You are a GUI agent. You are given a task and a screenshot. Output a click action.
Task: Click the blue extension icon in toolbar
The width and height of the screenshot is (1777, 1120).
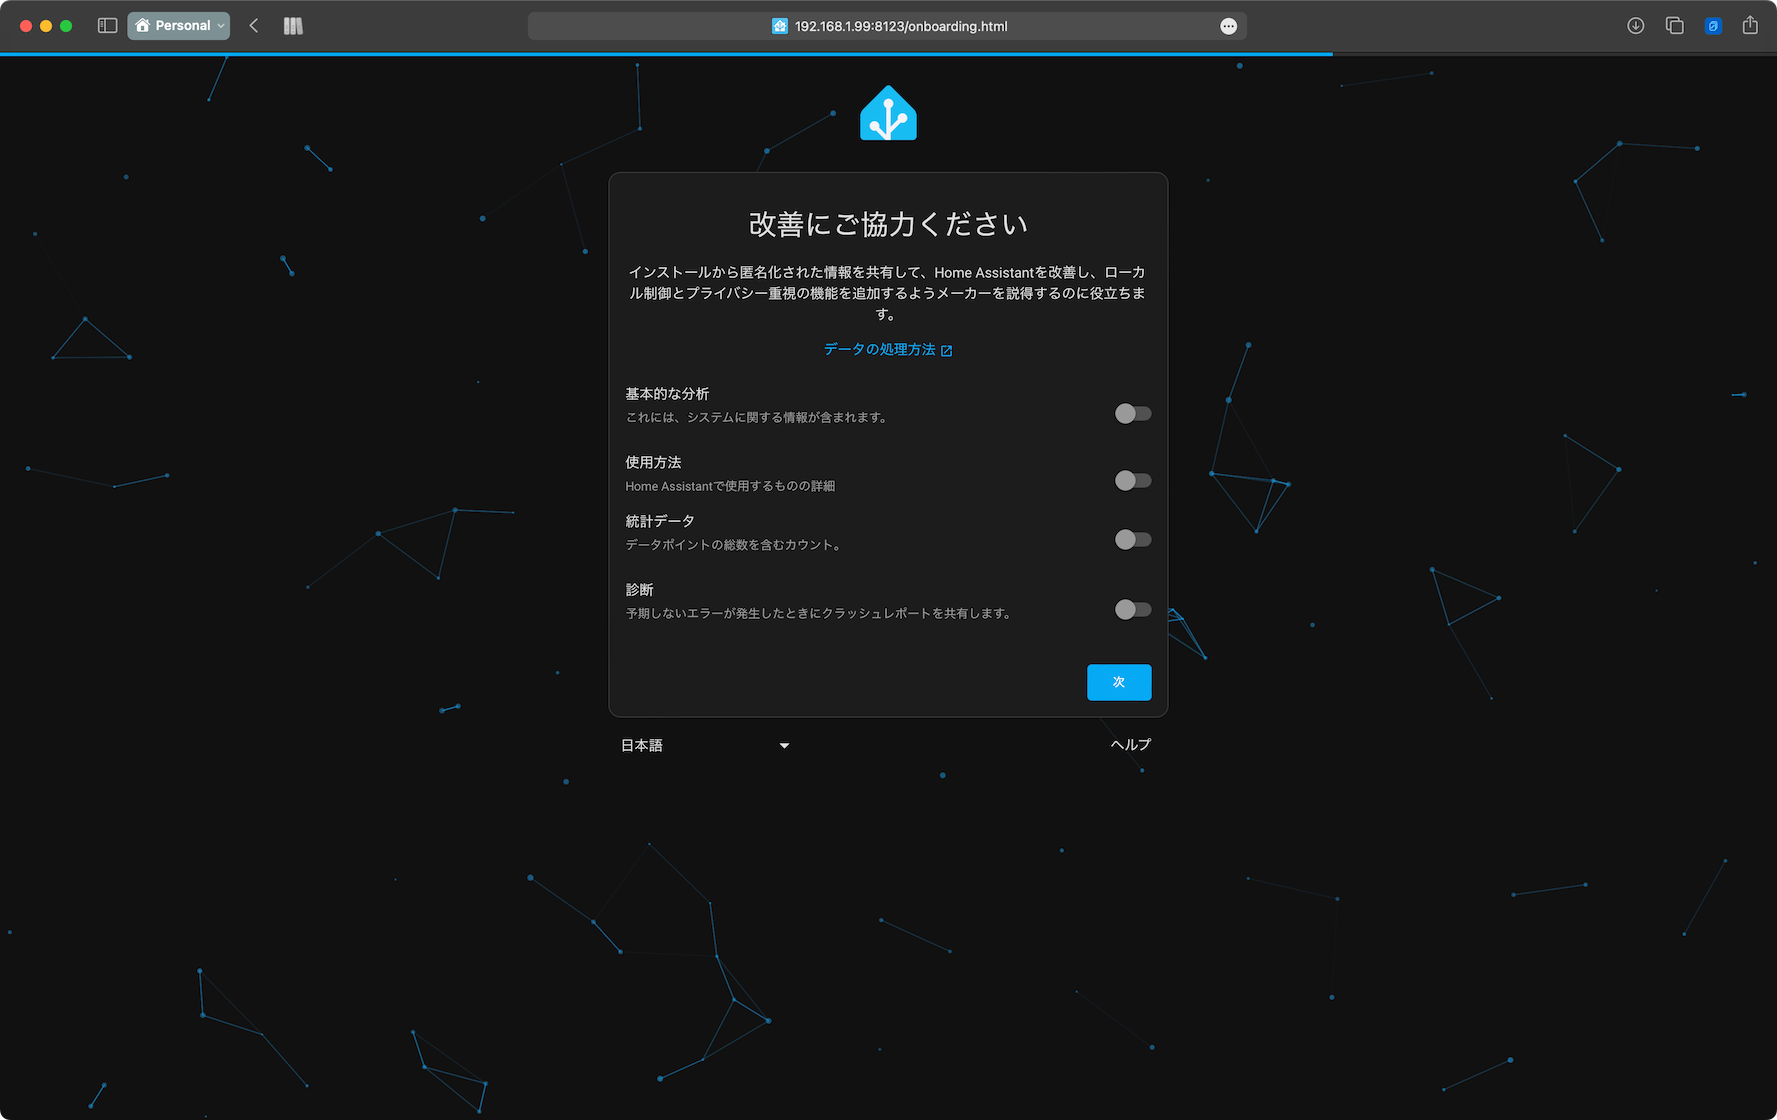coord(1713,26)
